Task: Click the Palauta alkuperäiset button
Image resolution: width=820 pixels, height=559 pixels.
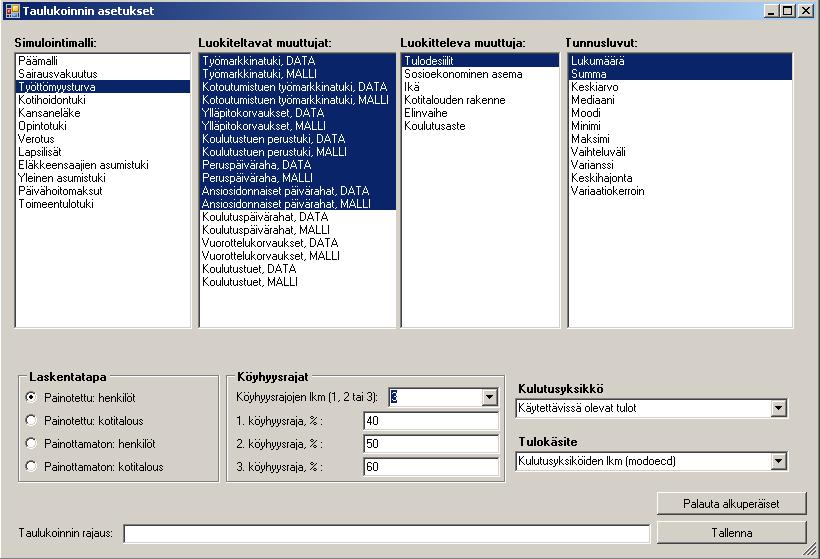Action: [731, 504]
